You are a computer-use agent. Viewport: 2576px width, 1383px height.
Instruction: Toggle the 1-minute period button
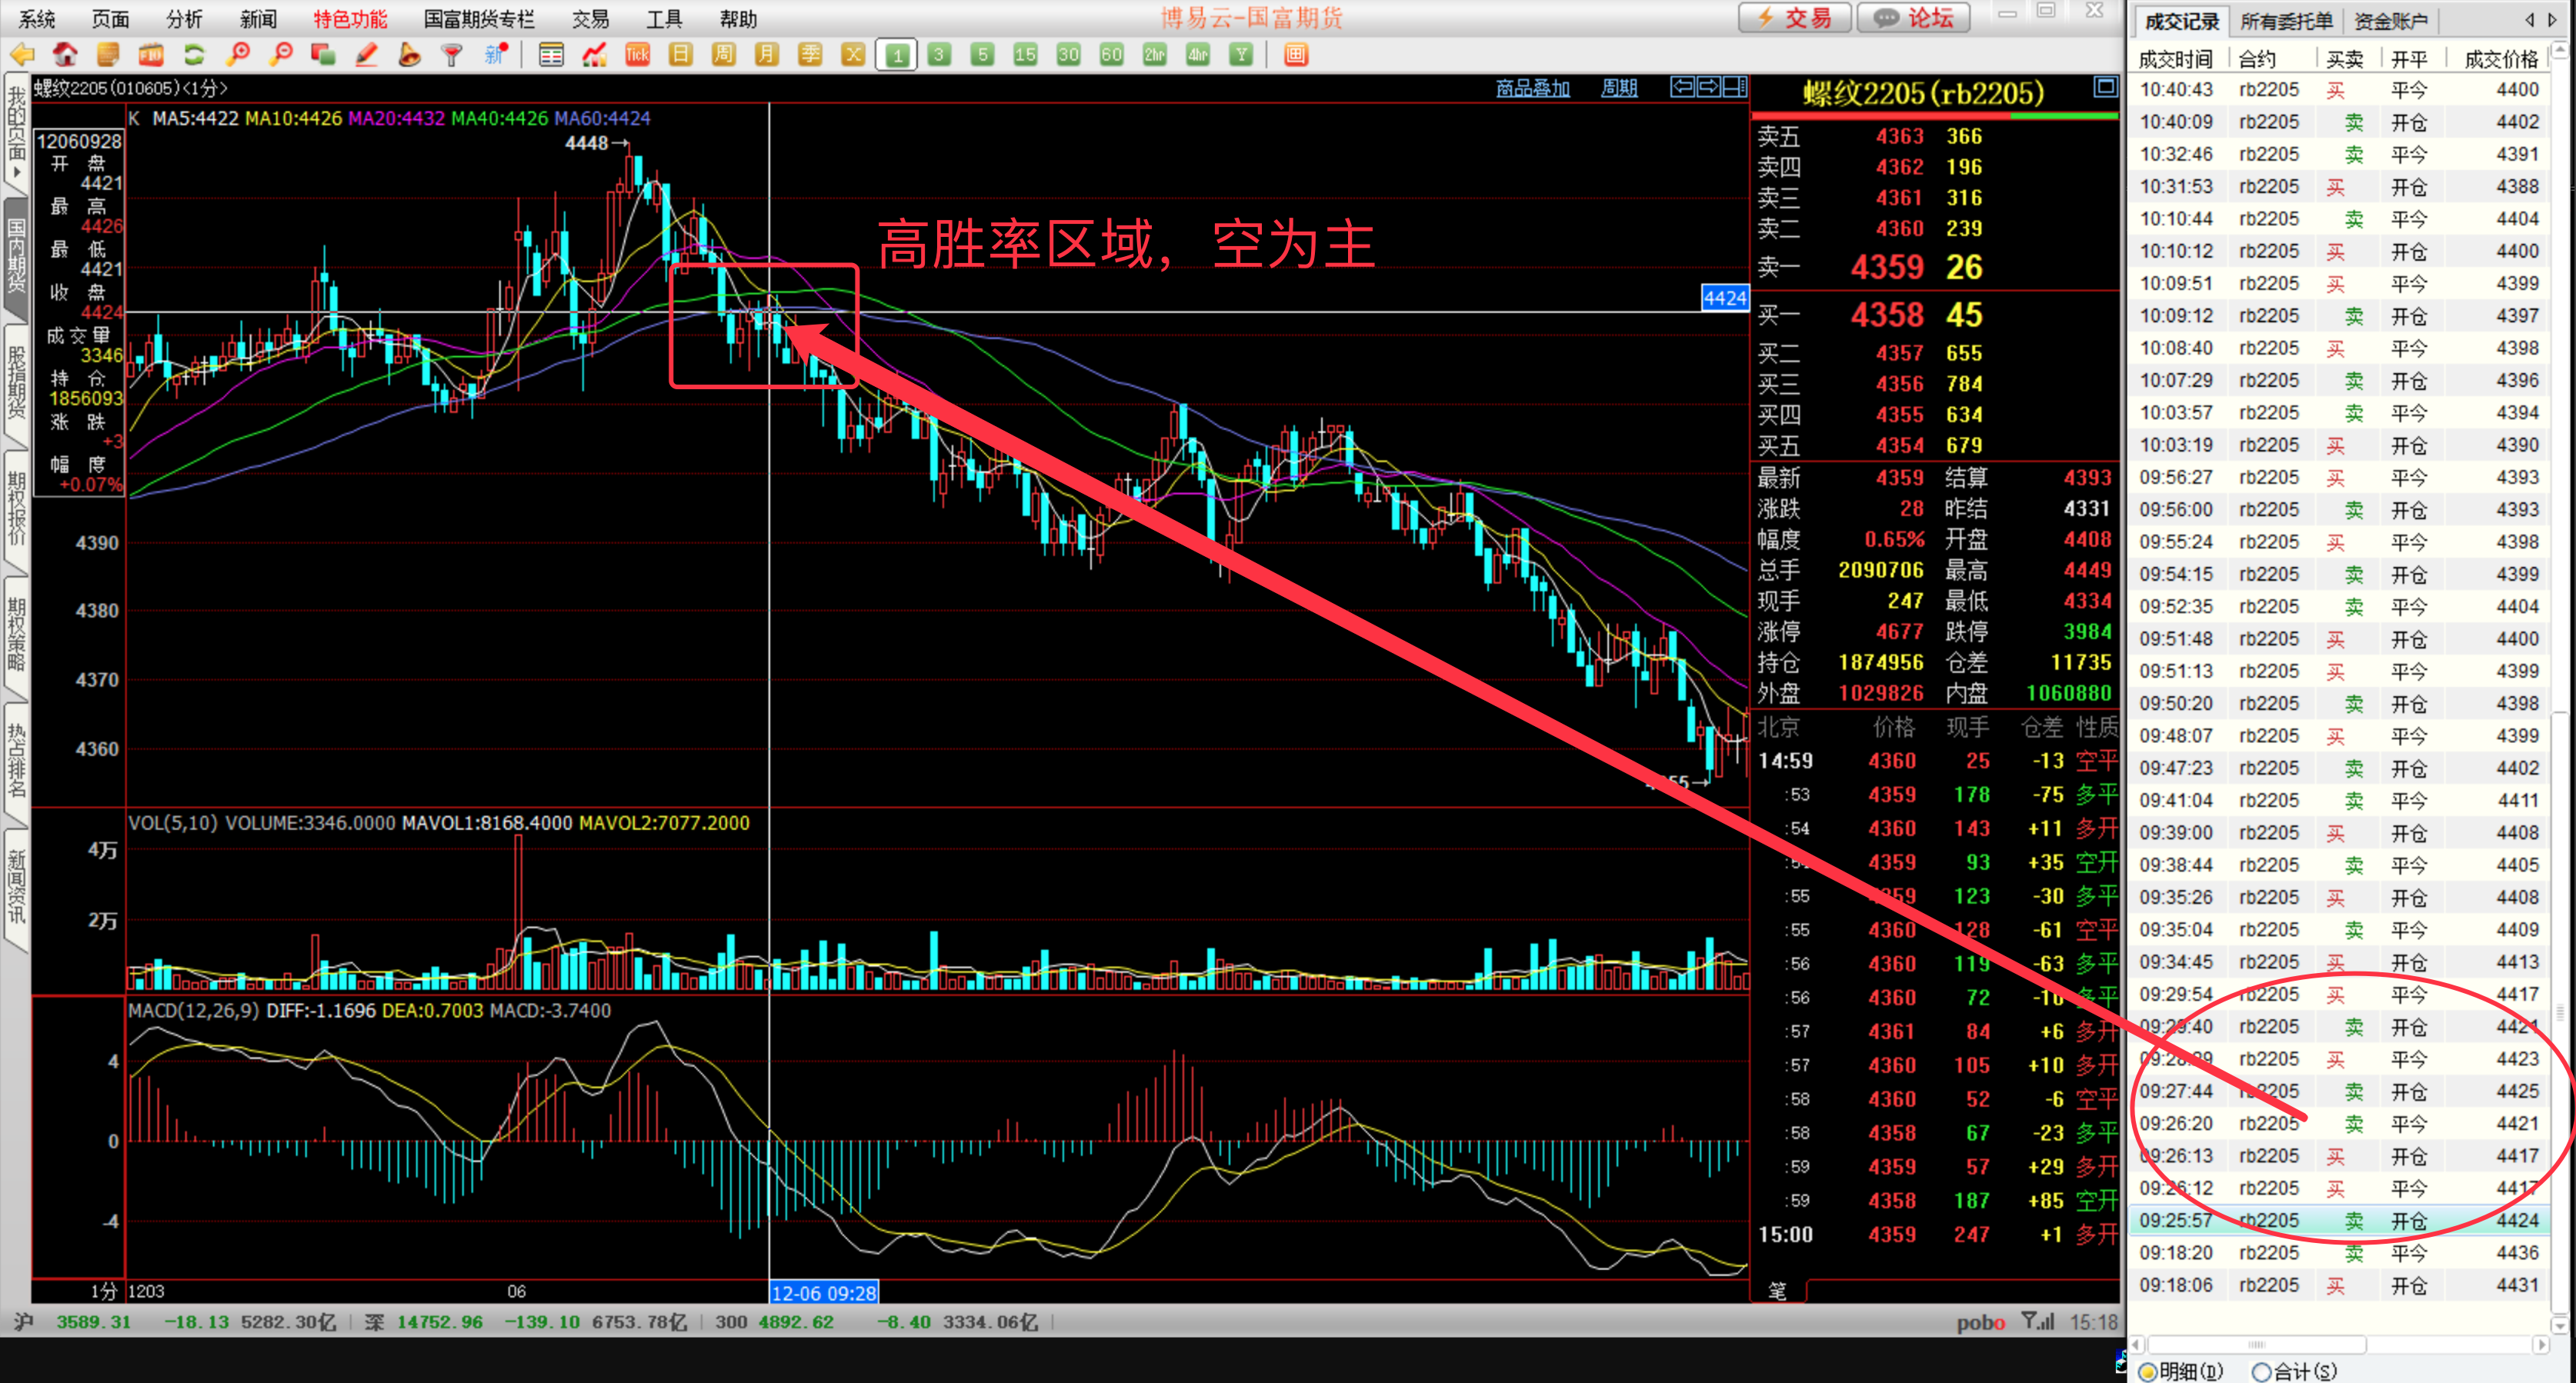click(x=897, y=55)
